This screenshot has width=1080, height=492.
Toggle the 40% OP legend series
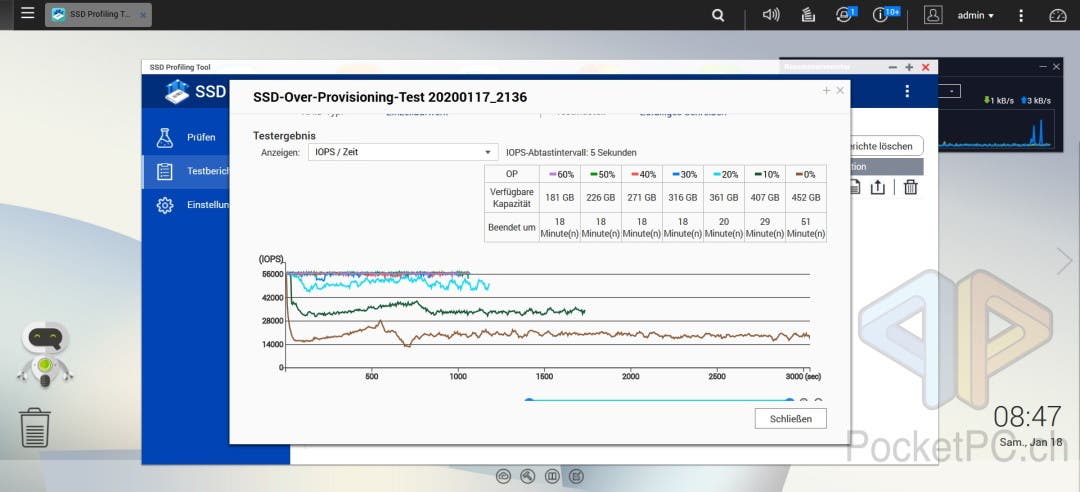642,174
